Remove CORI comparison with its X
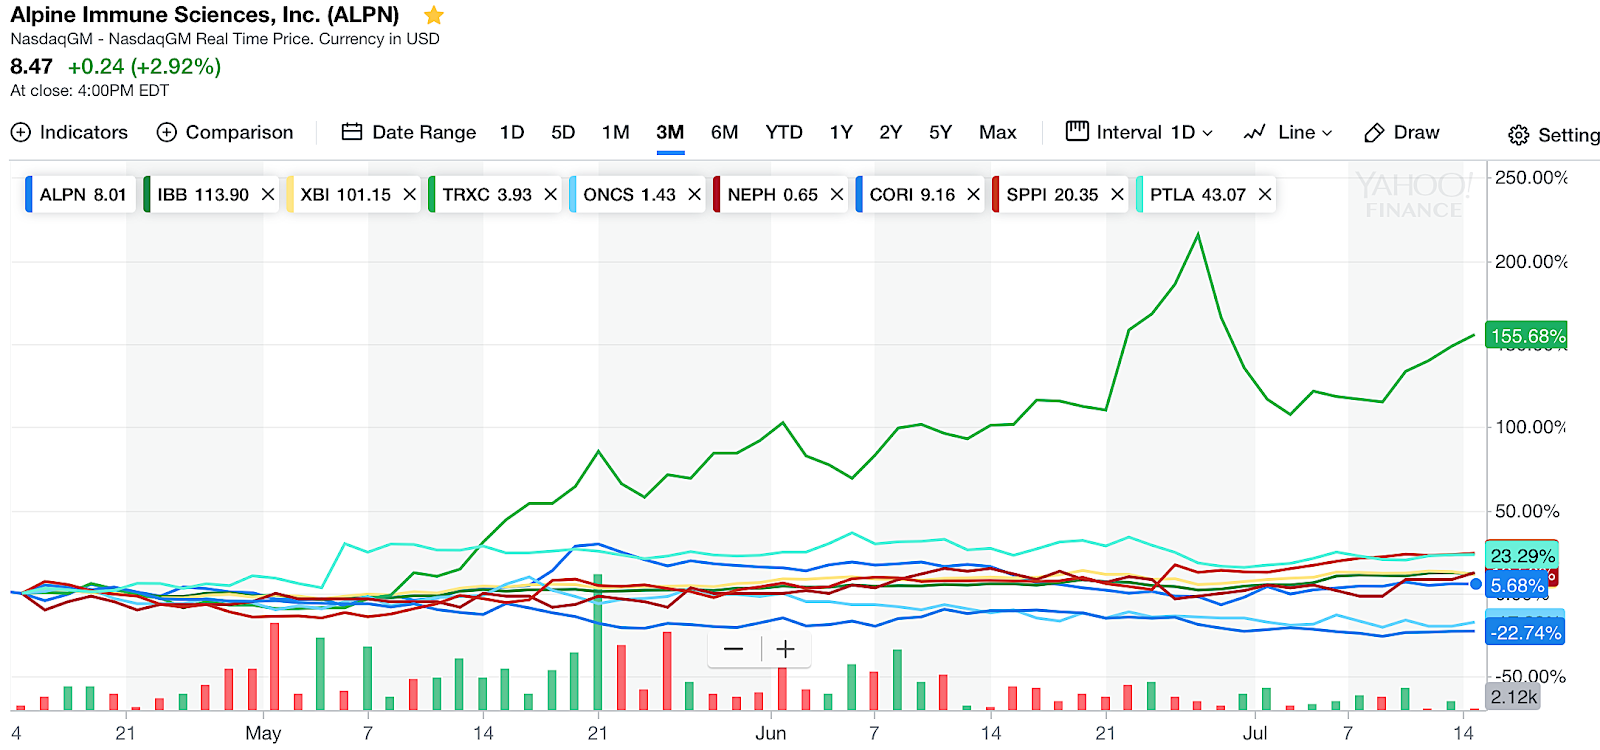Image resolution: width=1600 pixels, height=750 pixels. coord(973,194)
